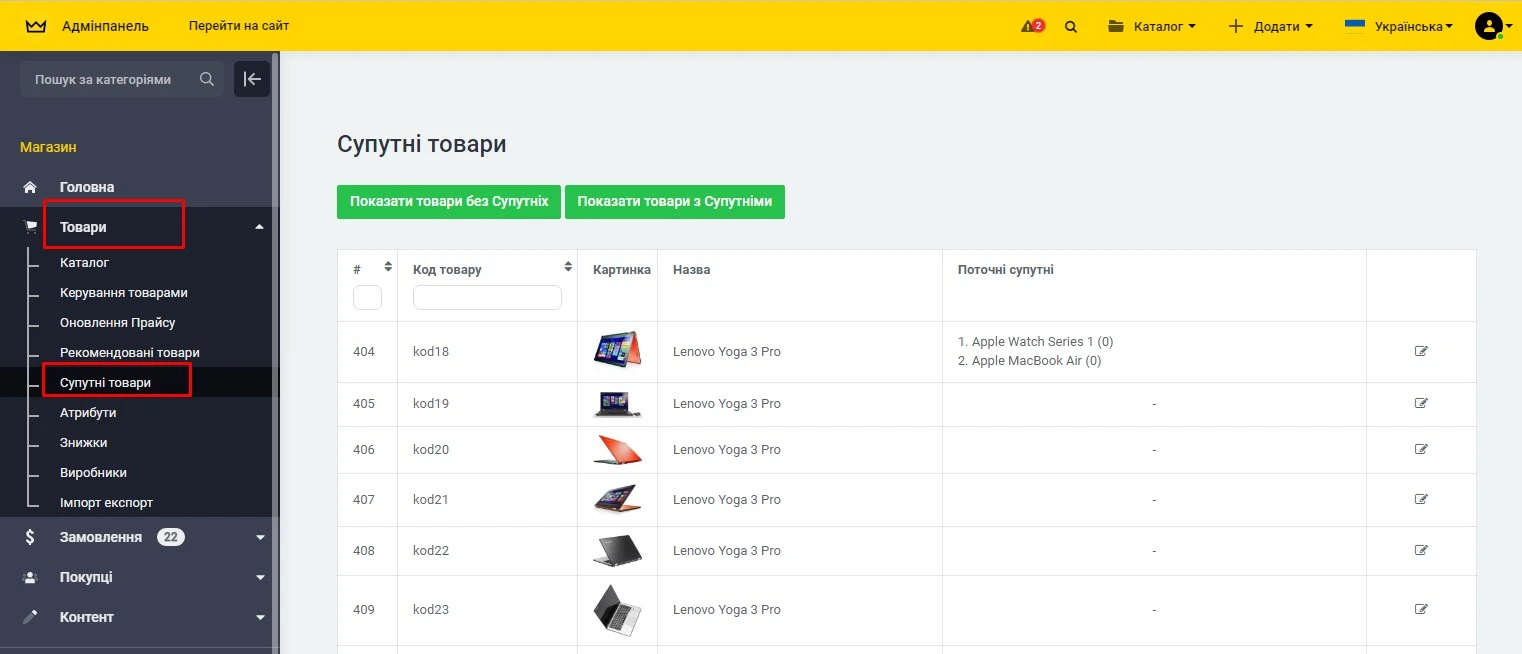The width and height of the screenshot is (1522, 654).
Task: Click Lenovo Yoga thumbnail for kod21
Action: click(617, 499)
